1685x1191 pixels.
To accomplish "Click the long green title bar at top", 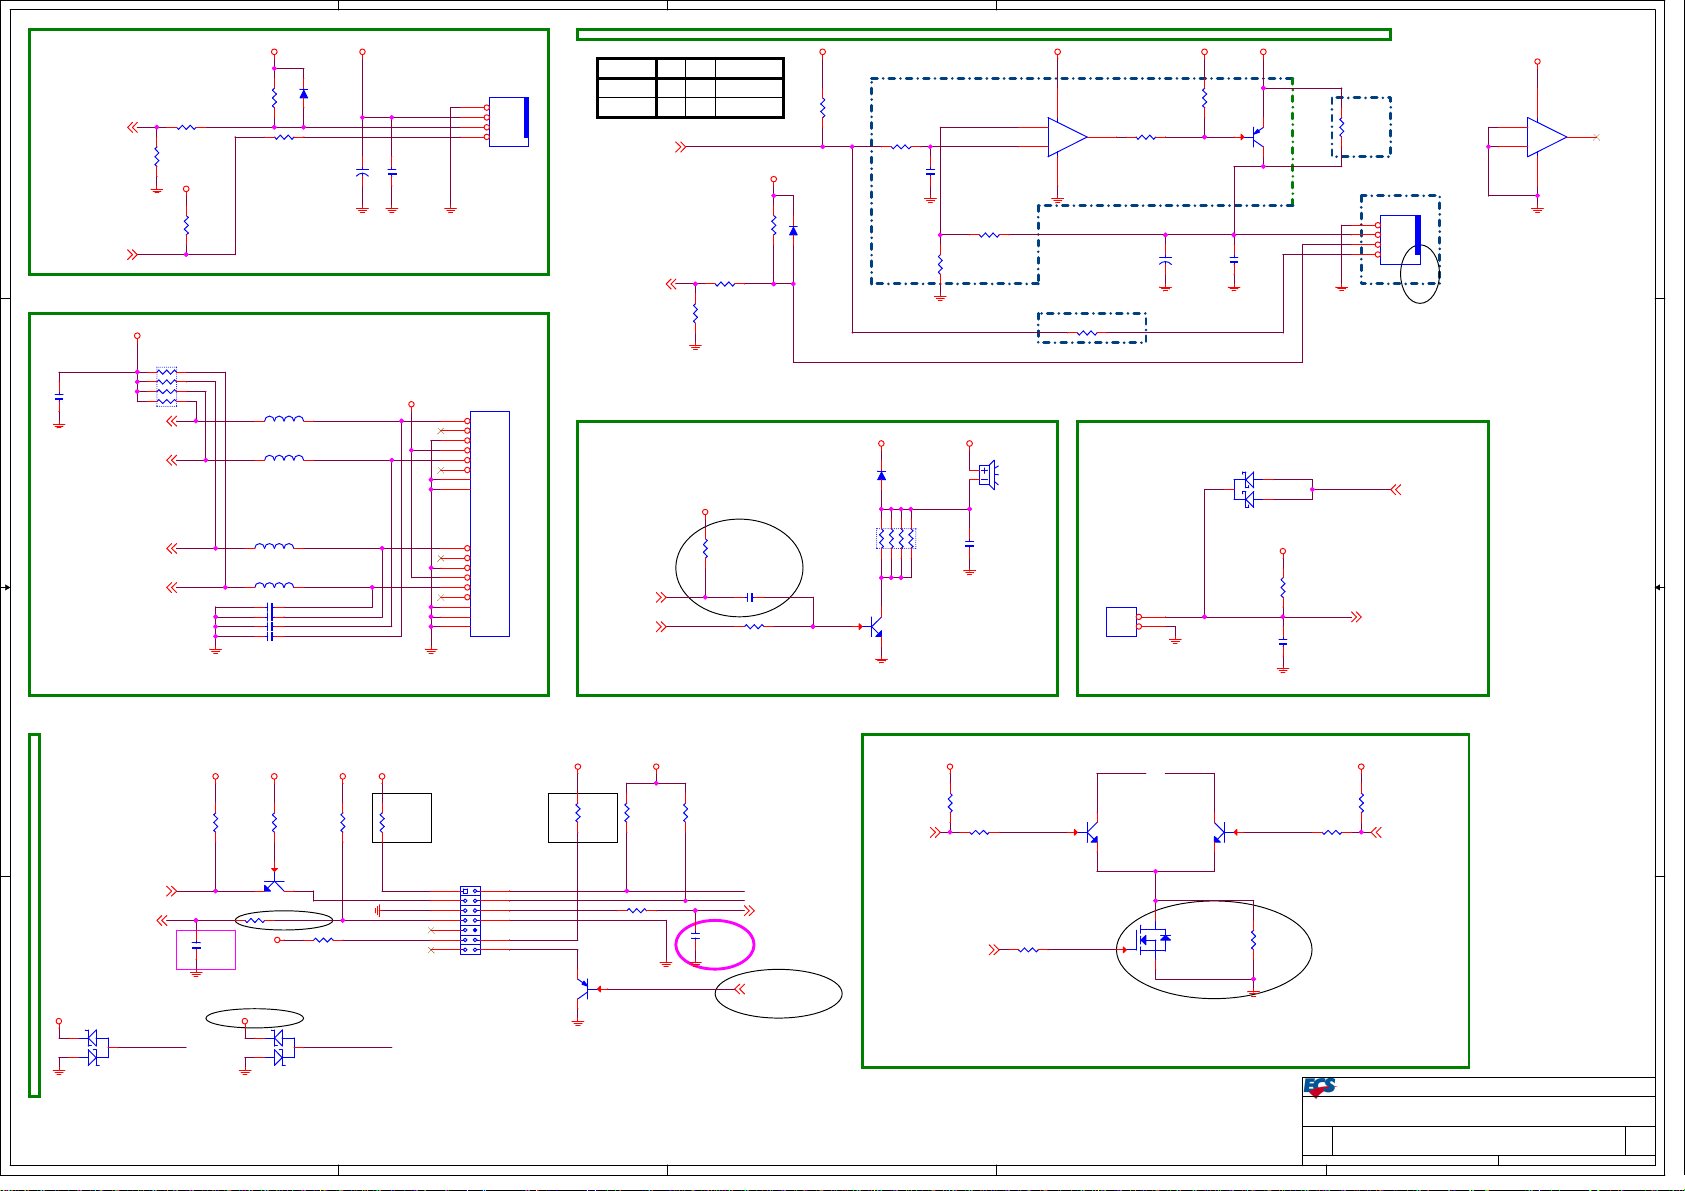I will point(983,35).
